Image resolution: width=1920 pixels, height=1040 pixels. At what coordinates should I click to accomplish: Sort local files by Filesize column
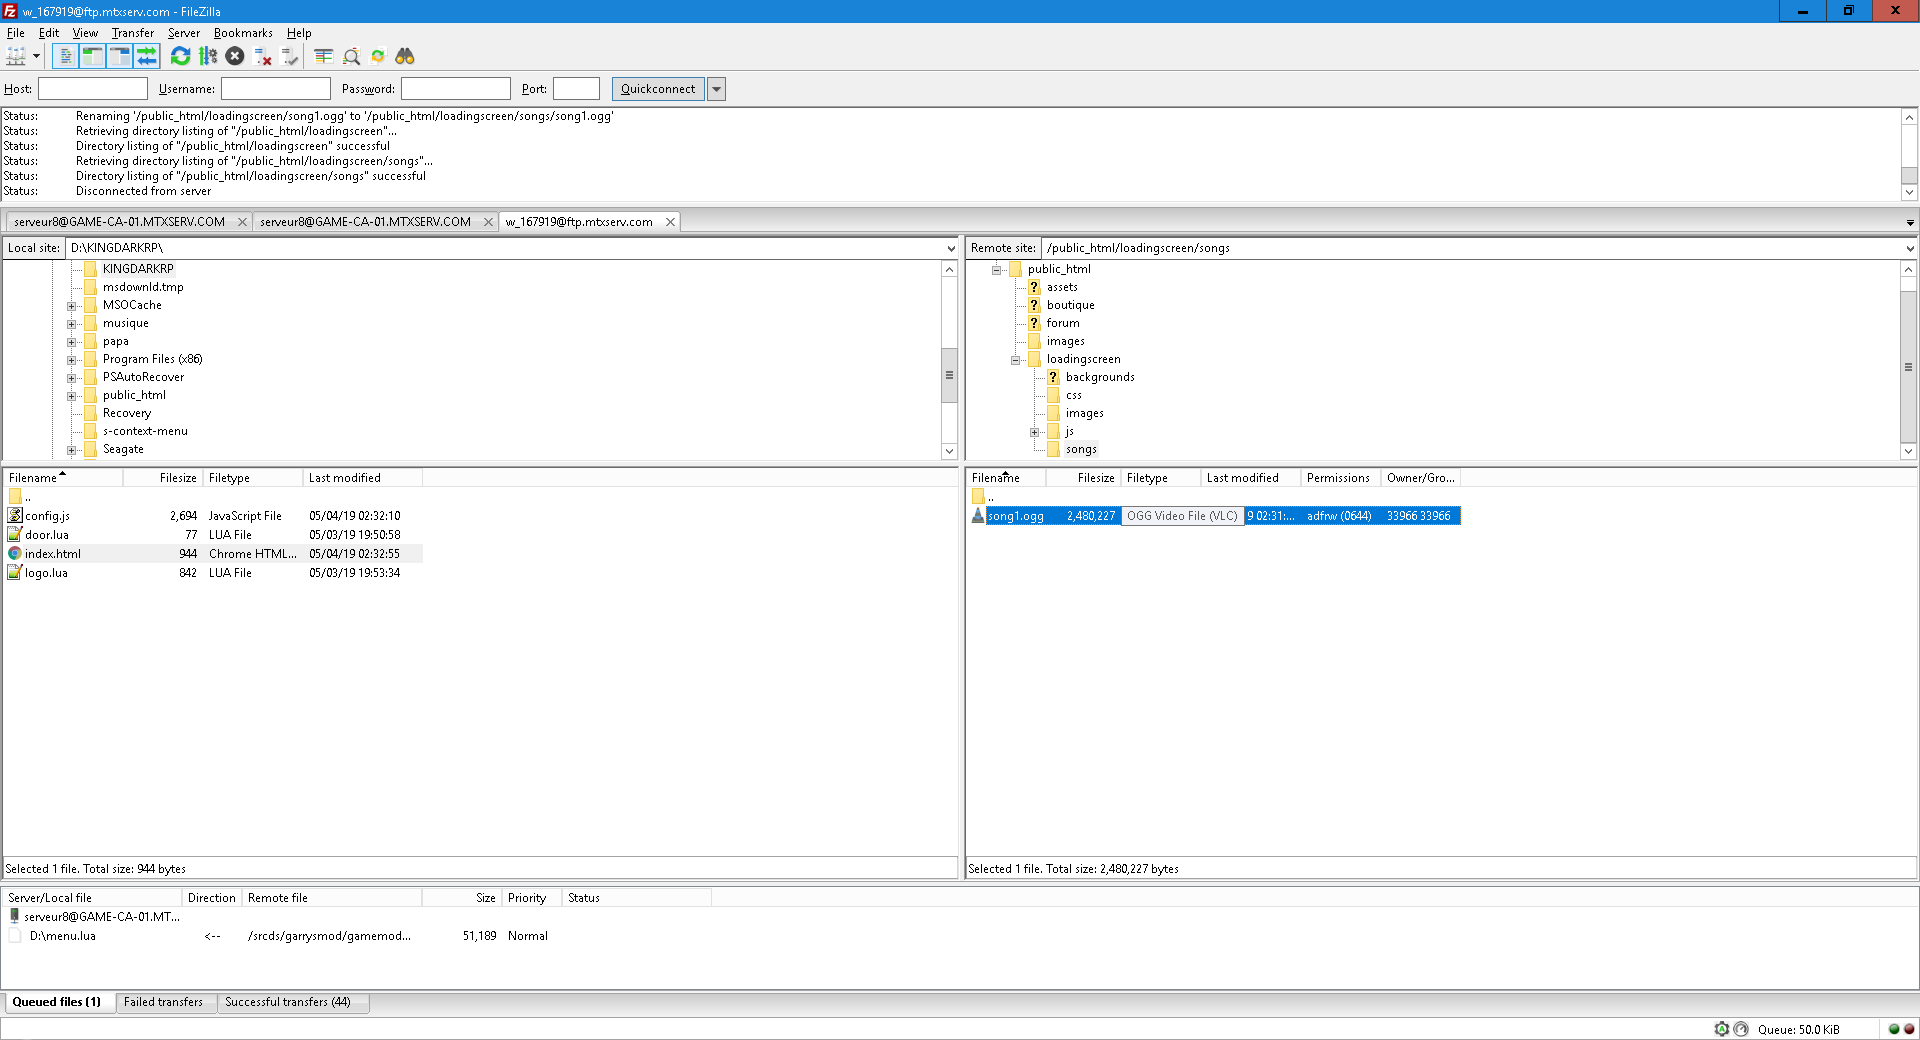point(163,478)
